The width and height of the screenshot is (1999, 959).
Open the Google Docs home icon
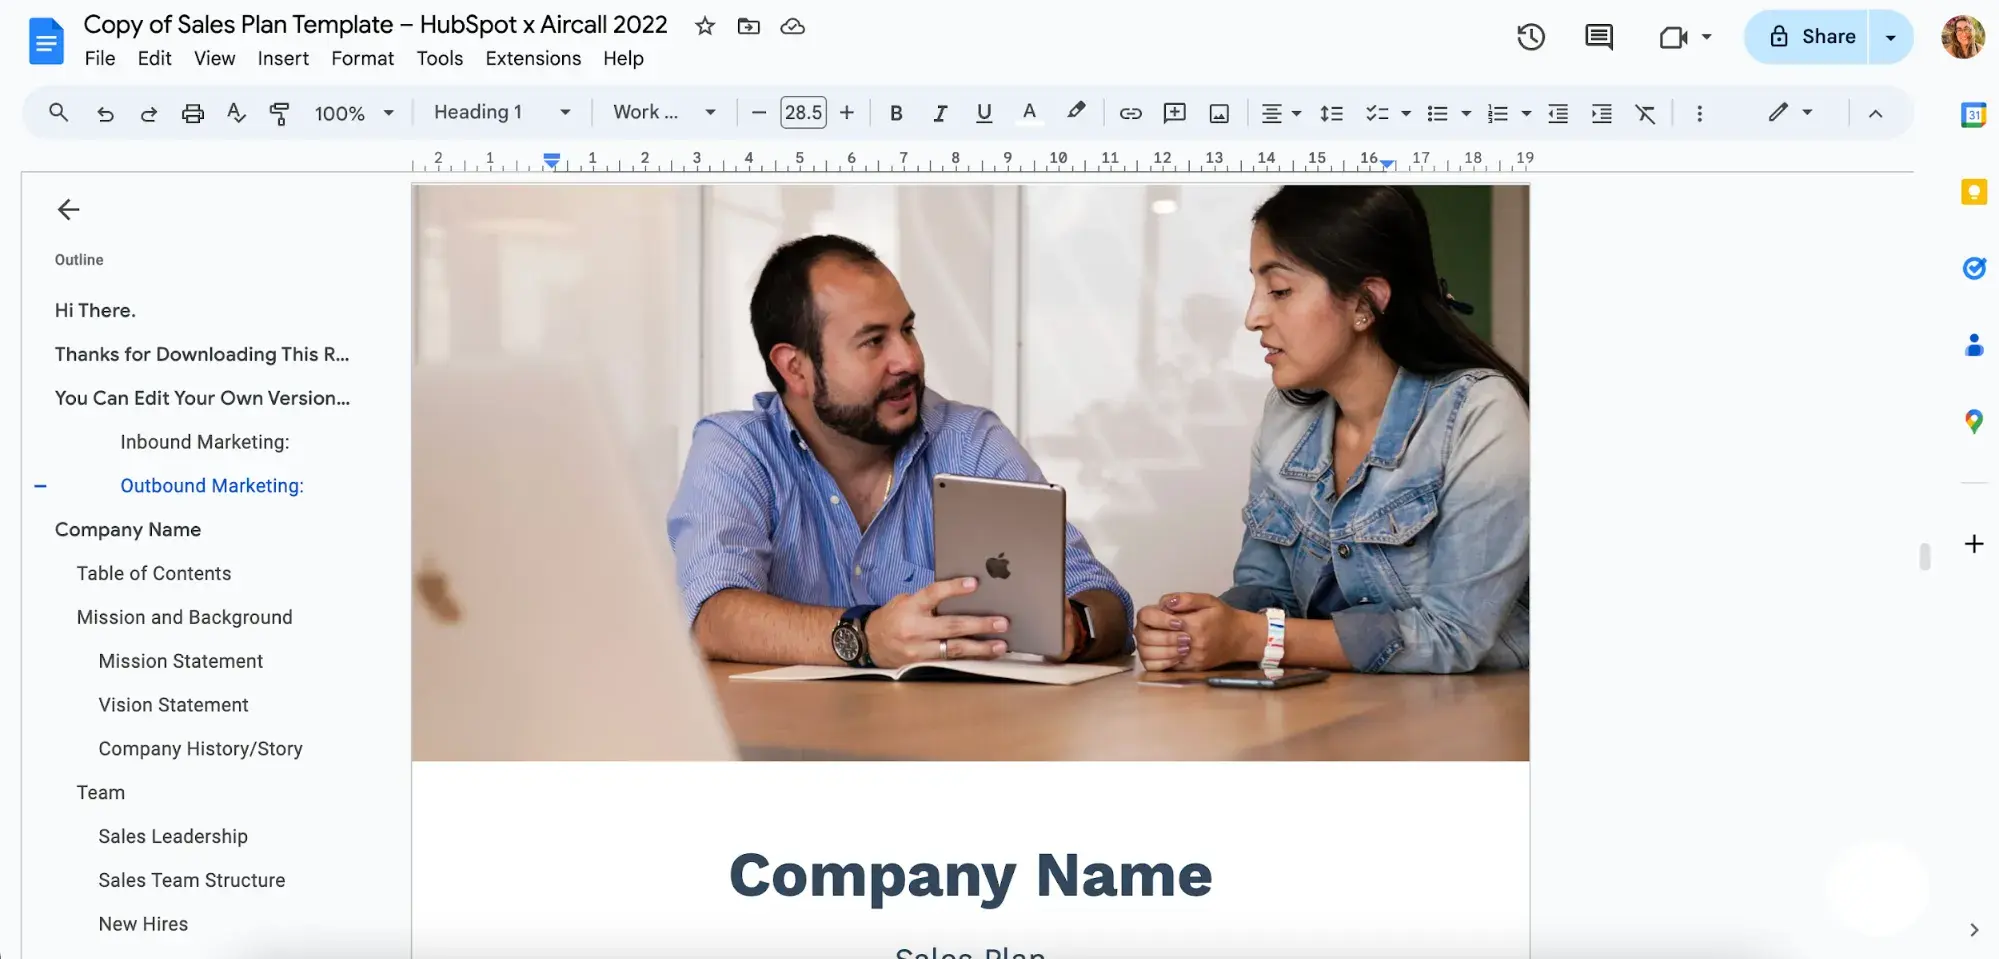click(46, 42)
